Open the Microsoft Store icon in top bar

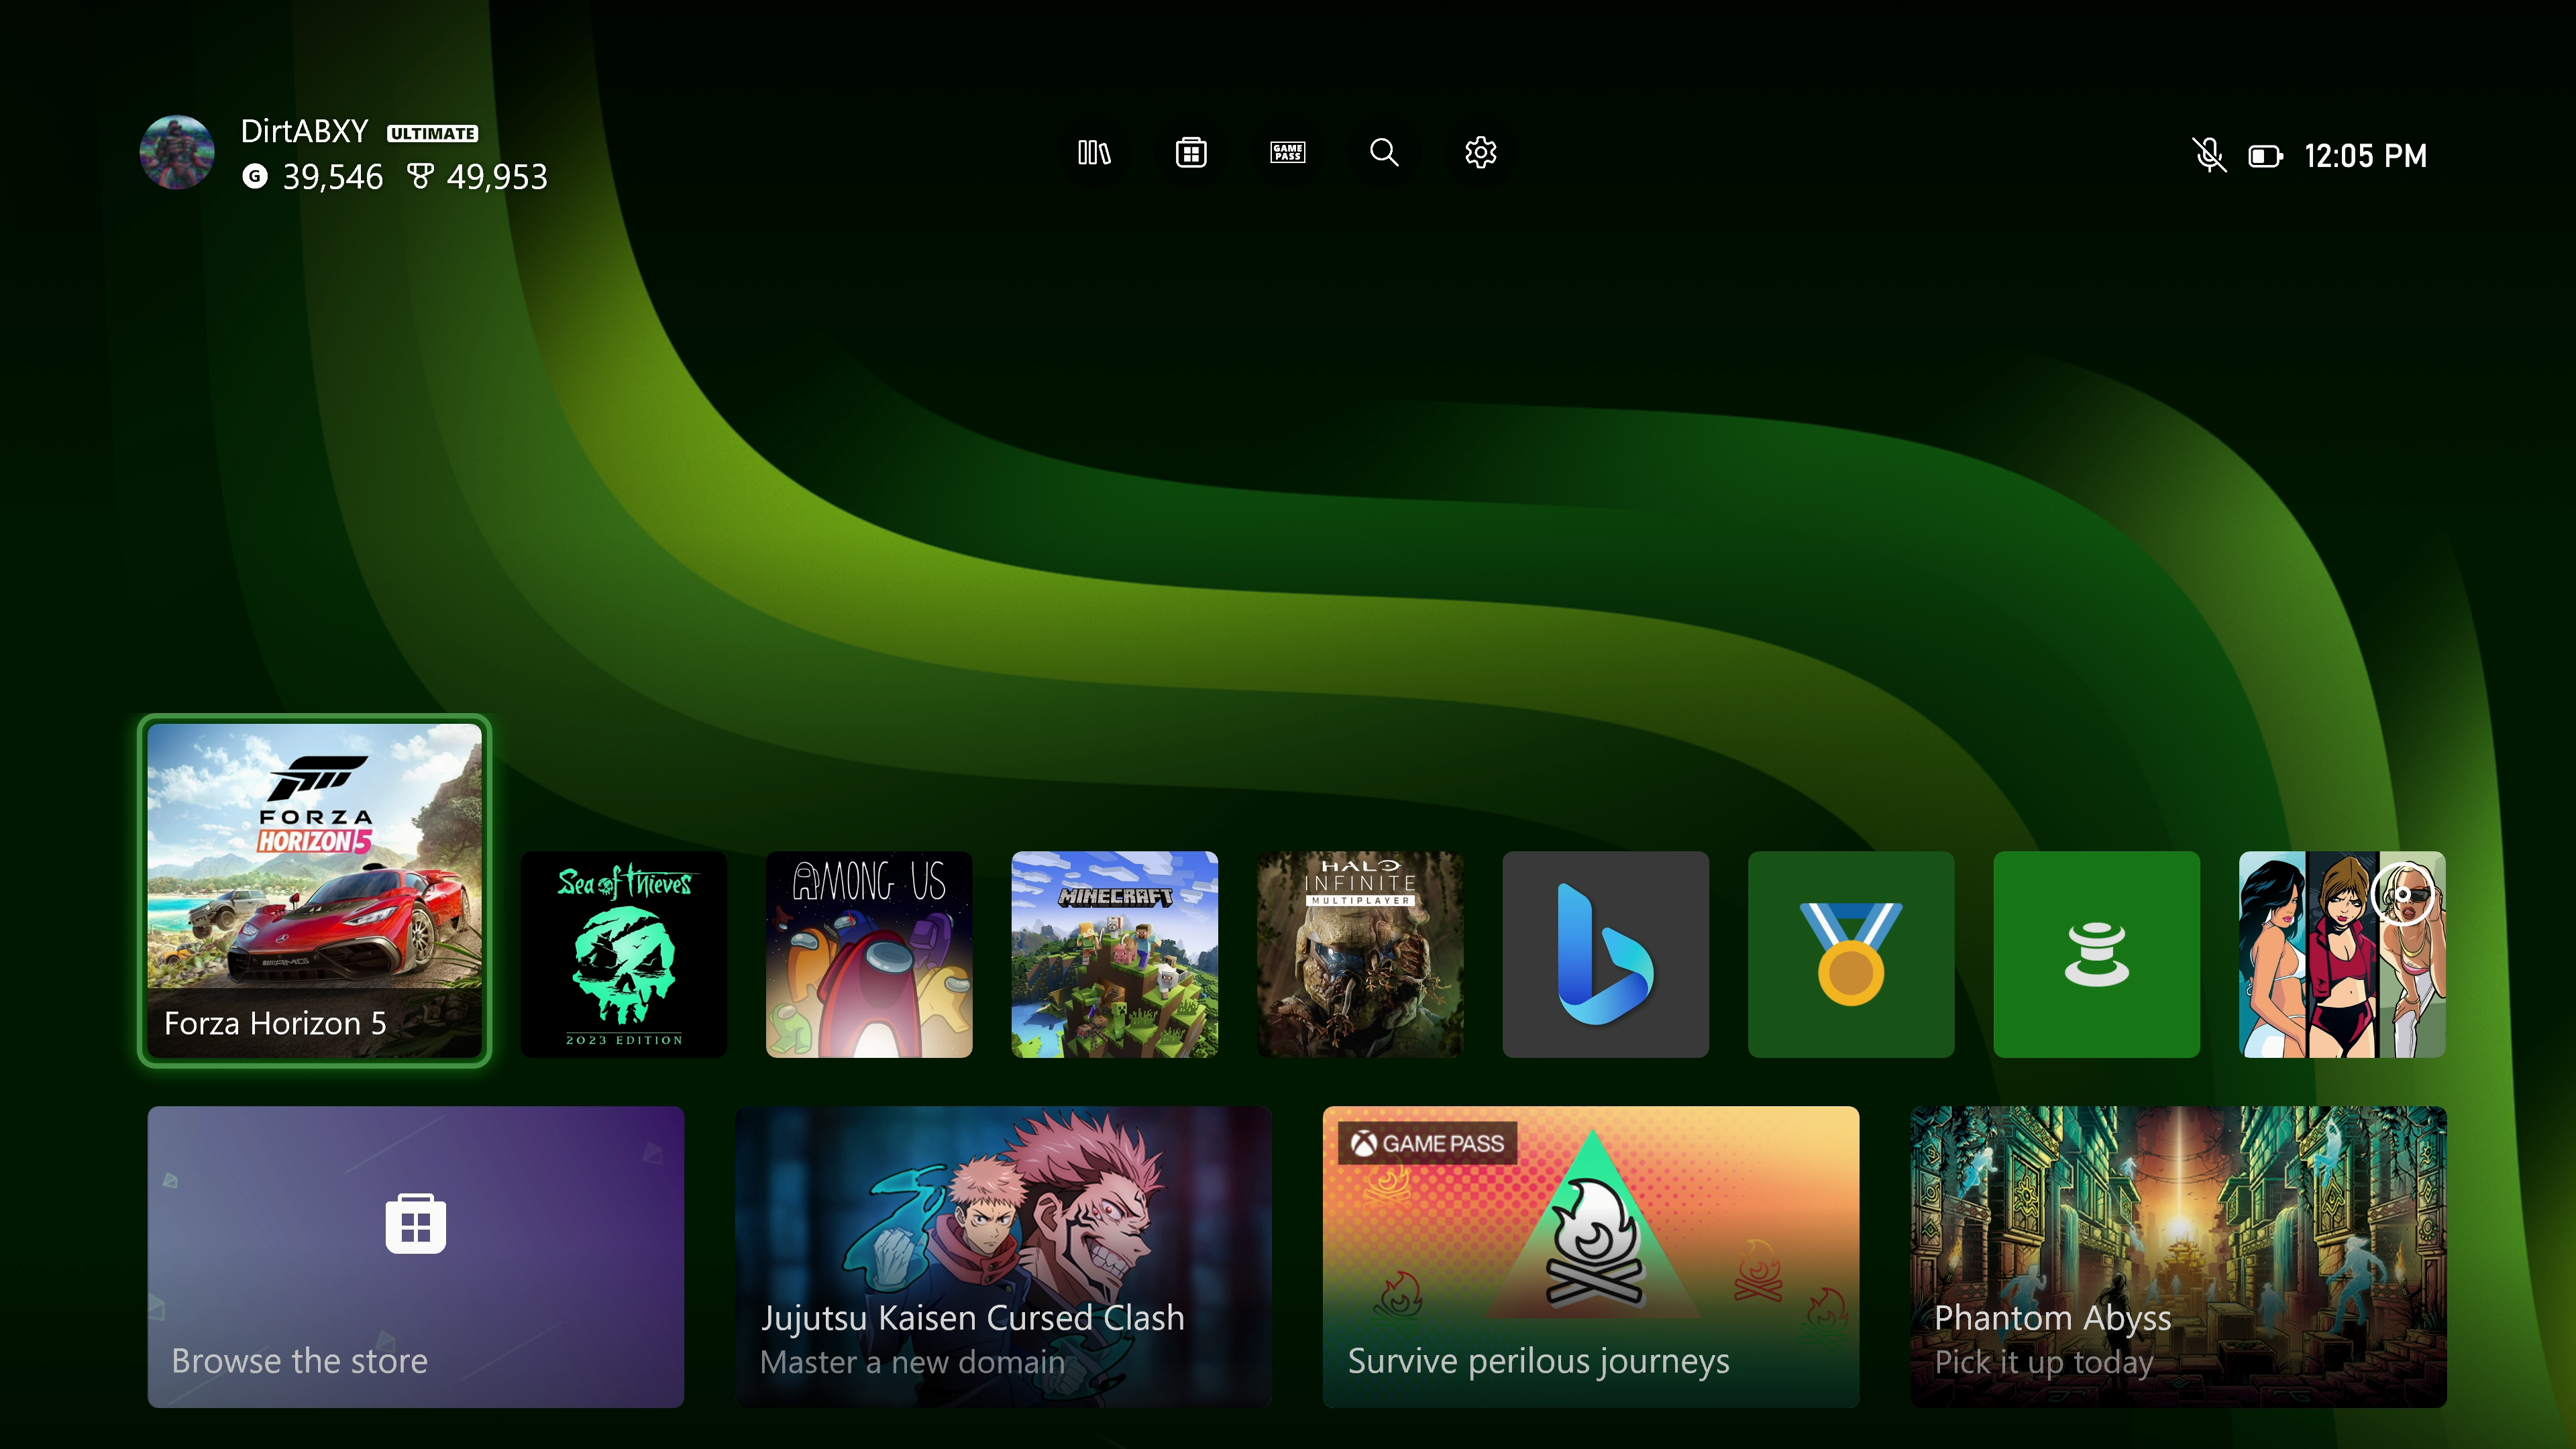coord(1190,153)
